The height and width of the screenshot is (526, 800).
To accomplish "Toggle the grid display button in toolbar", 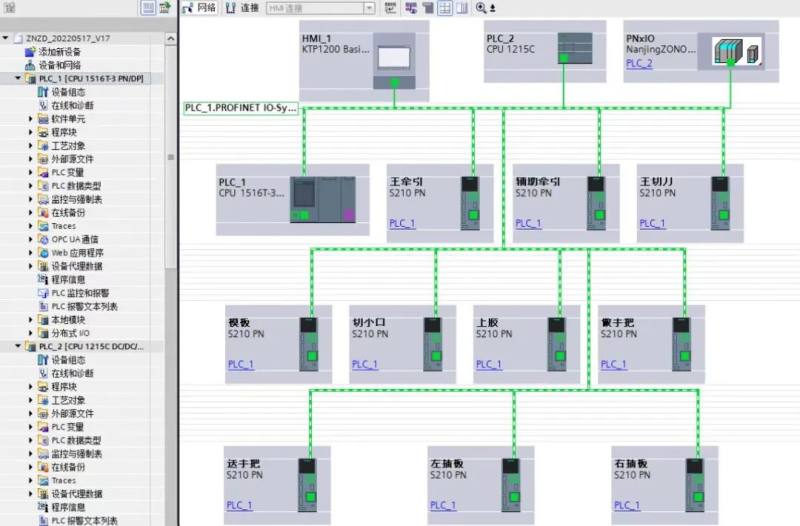I will (x=446, y=8).
